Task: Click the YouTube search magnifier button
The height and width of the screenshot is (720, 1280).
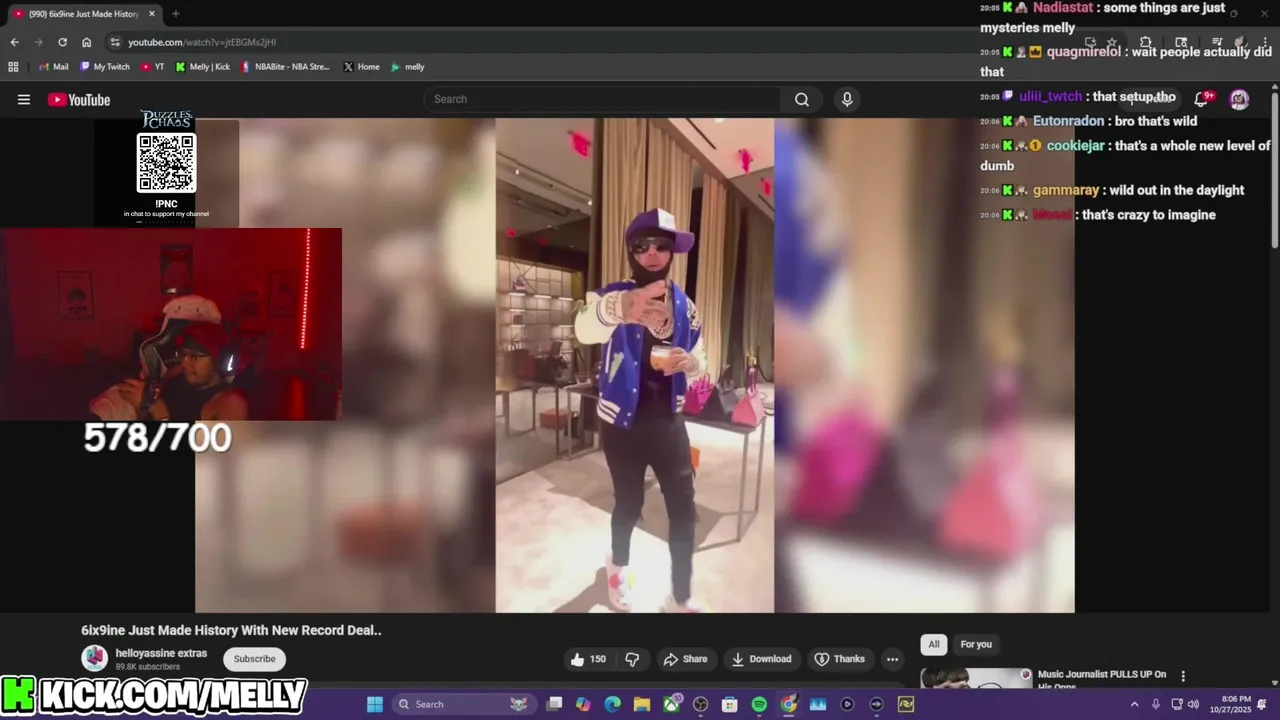Action: [802, 99]
